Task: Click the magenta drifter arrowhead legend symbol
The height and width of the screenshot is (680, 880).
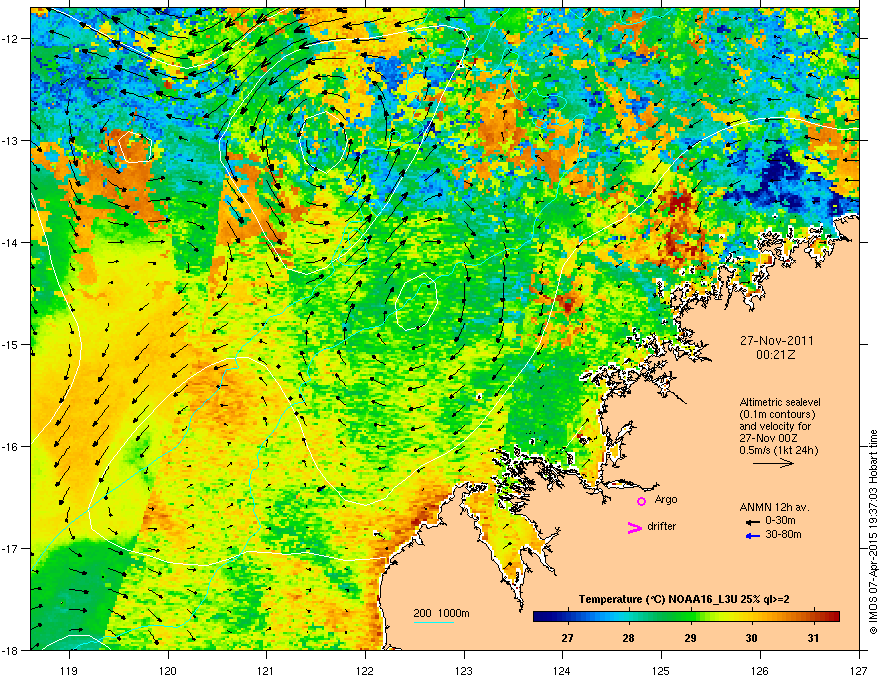Action: [x=634, y=527]
